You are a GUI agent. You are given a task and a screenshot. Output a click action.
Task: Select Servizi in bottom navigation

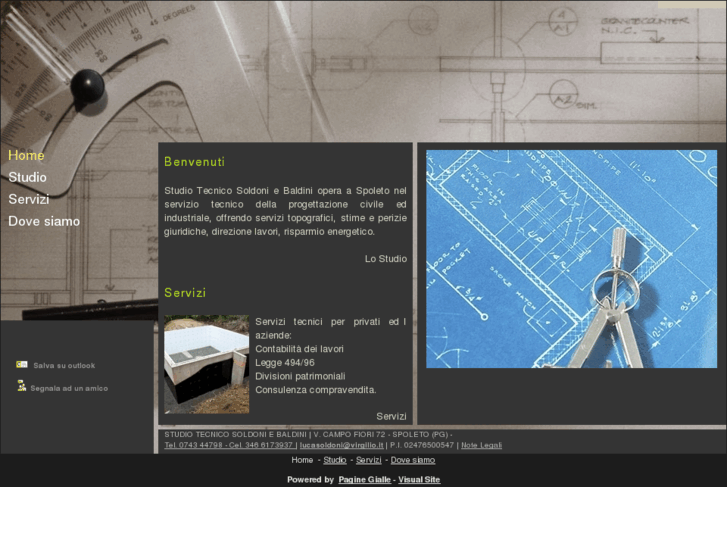pos(369,460)
